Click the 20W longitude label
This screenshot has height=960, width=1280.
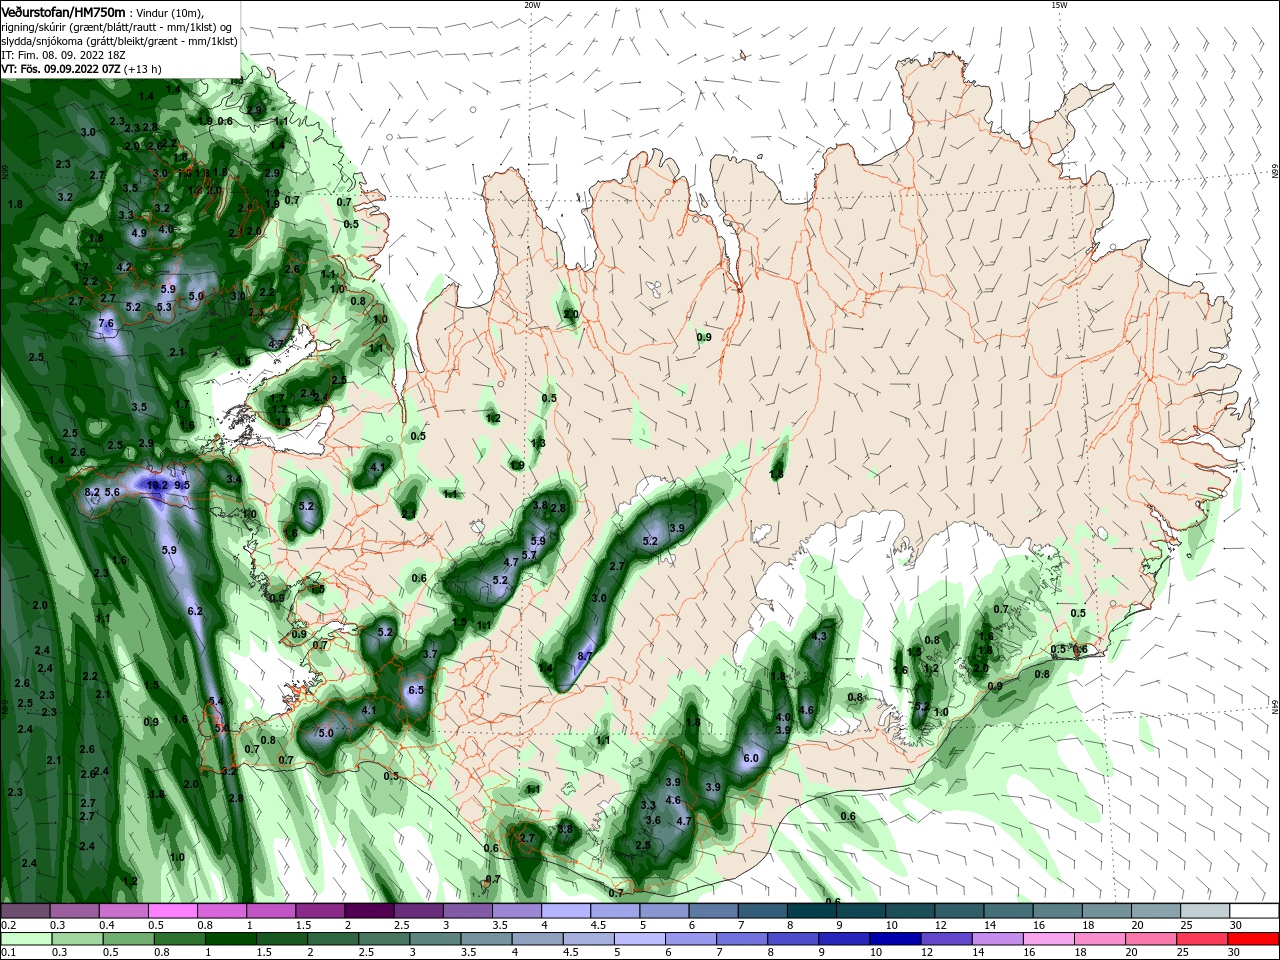point(532,5)
